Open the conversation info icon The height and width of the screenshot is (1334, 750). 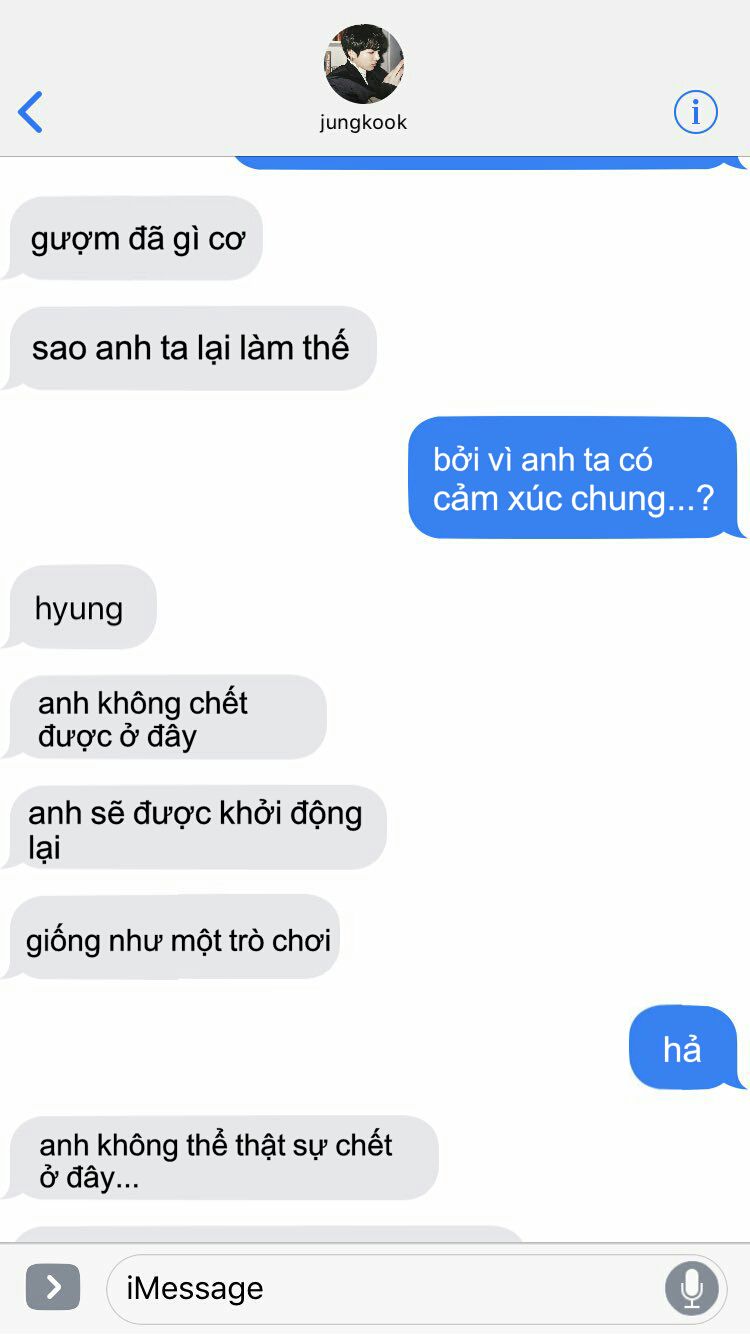click(696, 111)
